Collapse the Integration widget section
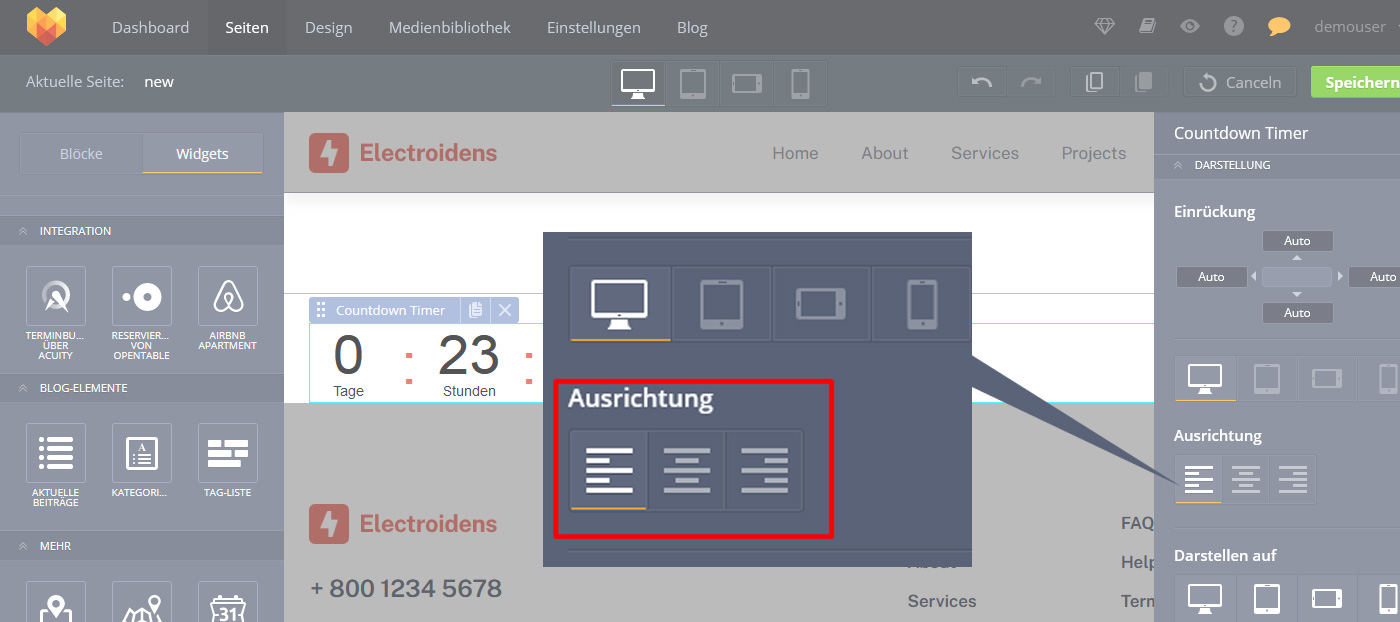This screenshot has width=1400, height=622. pyautogui.click(x=23, y=231)
